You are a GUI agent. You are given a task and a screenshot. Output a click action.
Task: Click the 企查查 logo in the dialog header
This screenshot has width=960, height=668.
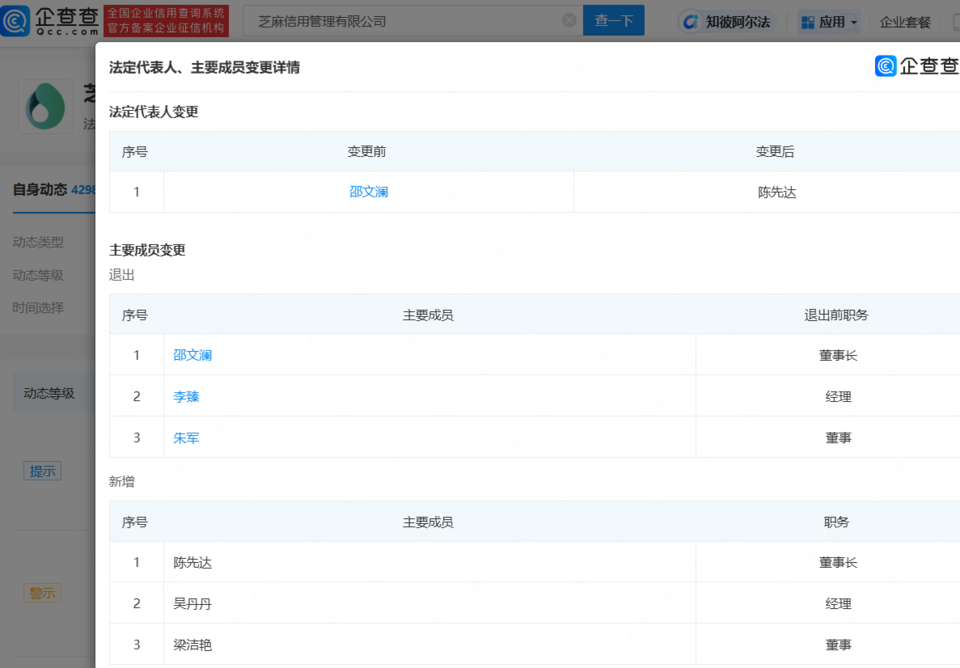pyautogui.click(x=916, y=66)
